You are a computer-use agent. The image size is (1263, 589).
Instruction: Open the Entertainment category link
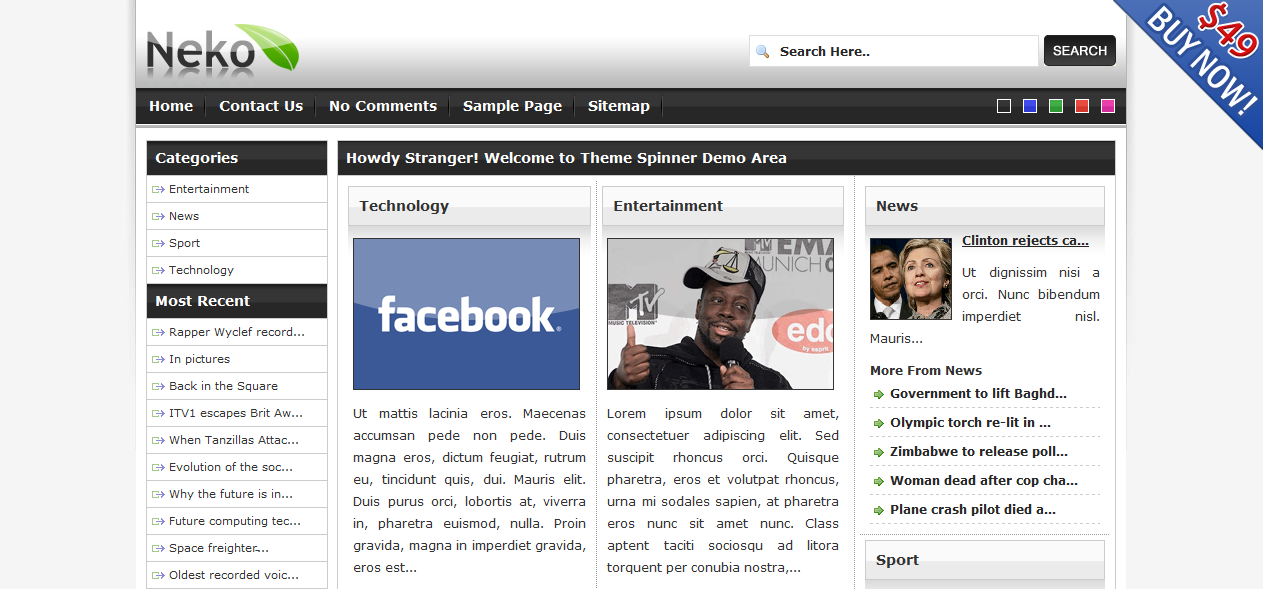pos(209,189)
